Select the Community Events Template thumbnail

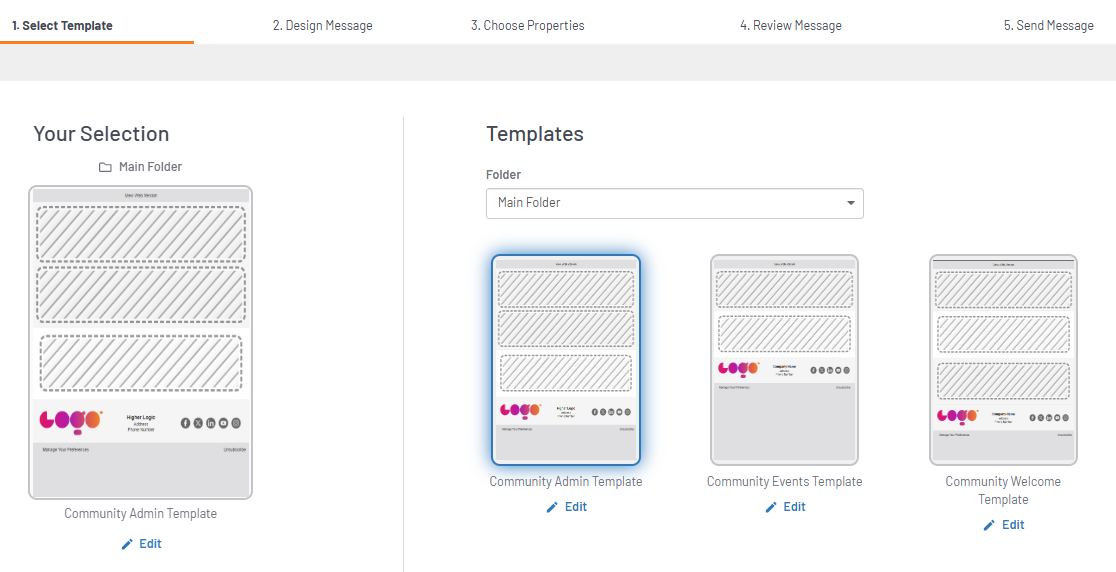[784, 360]
